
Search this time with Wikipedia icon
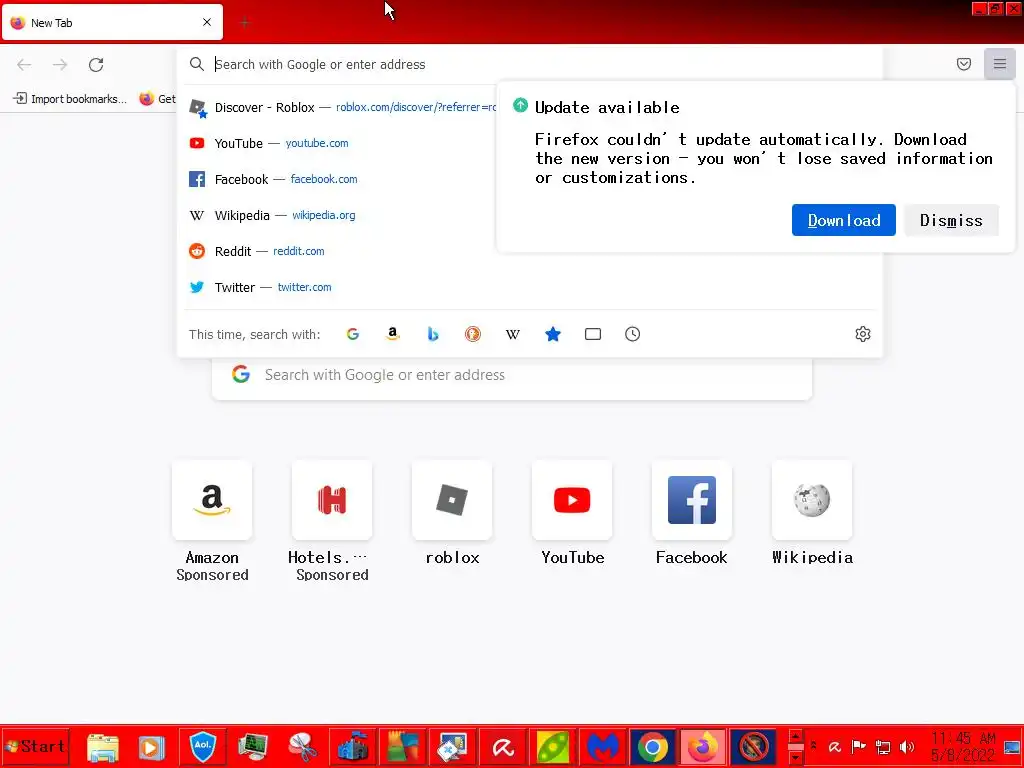pyautogui.click(x=513, y=334)
